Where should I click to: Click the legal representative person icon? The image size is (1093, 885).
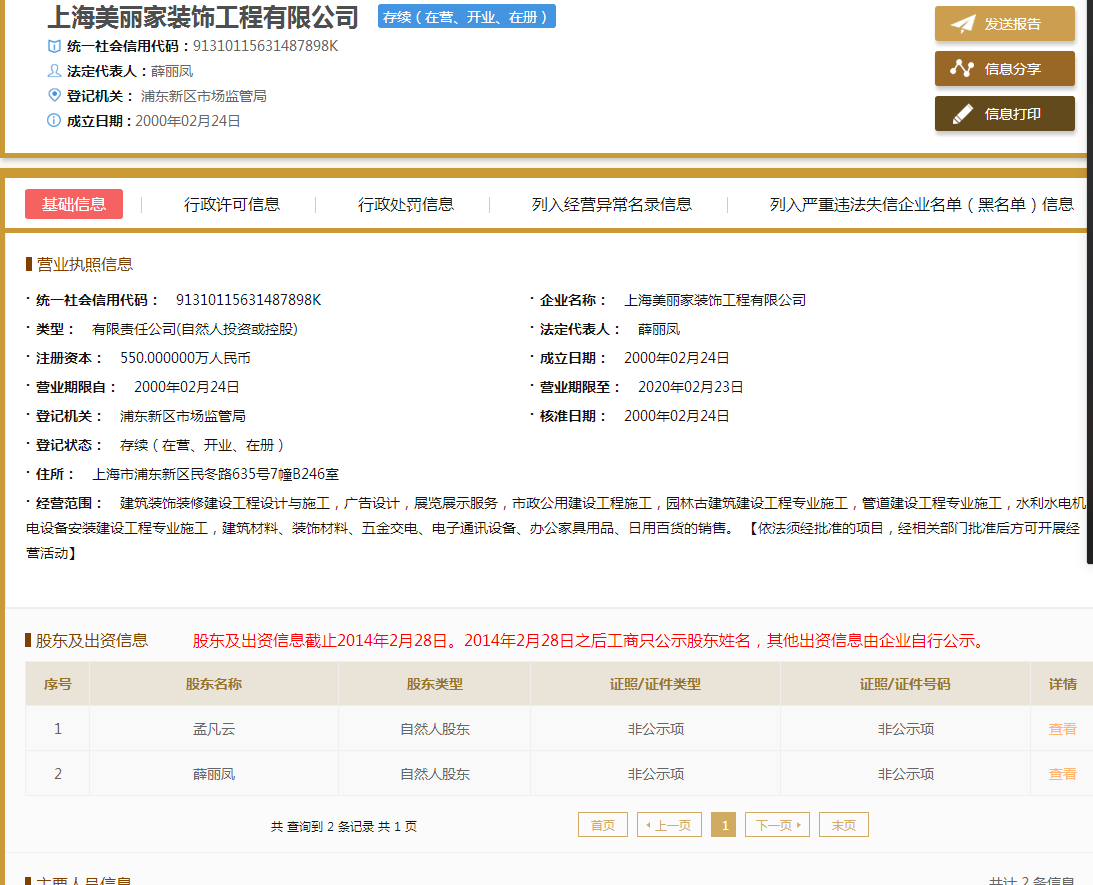[55, 71]
